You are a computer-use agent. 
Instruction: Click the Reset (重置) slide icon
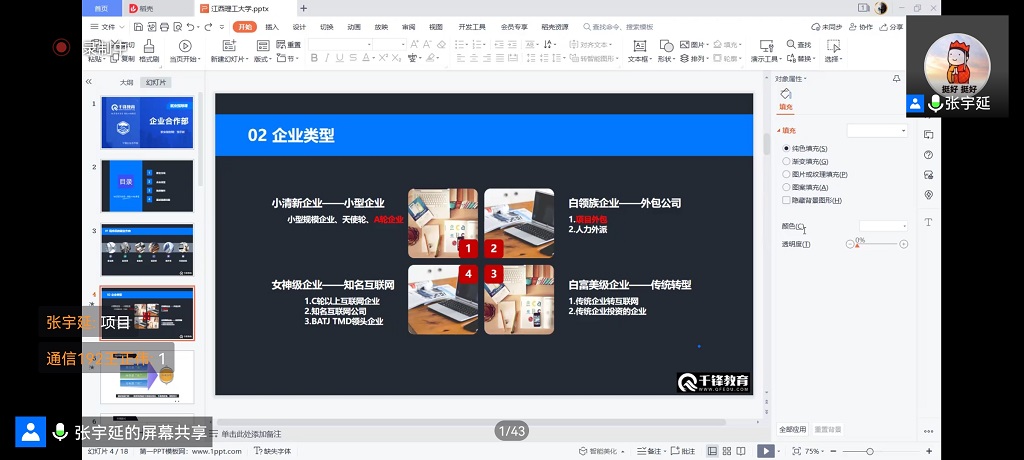tap(289, 44)
